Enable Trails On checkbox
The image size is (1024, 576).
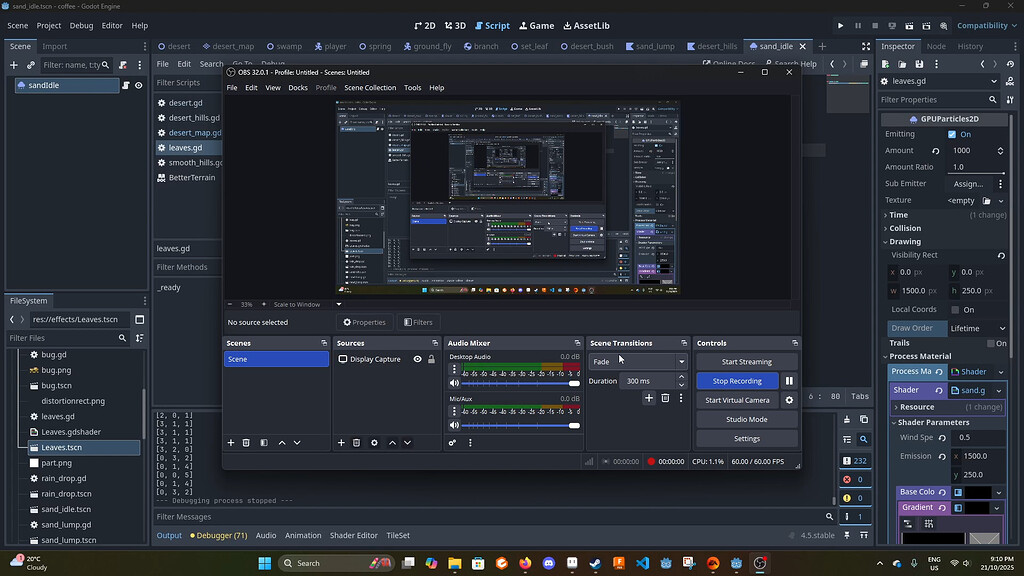991,343
